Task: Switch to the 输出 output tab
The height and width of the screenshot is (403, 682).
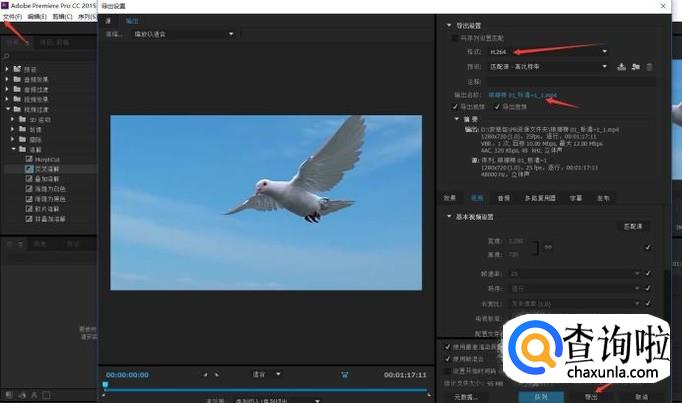Action: click(131, 21)
